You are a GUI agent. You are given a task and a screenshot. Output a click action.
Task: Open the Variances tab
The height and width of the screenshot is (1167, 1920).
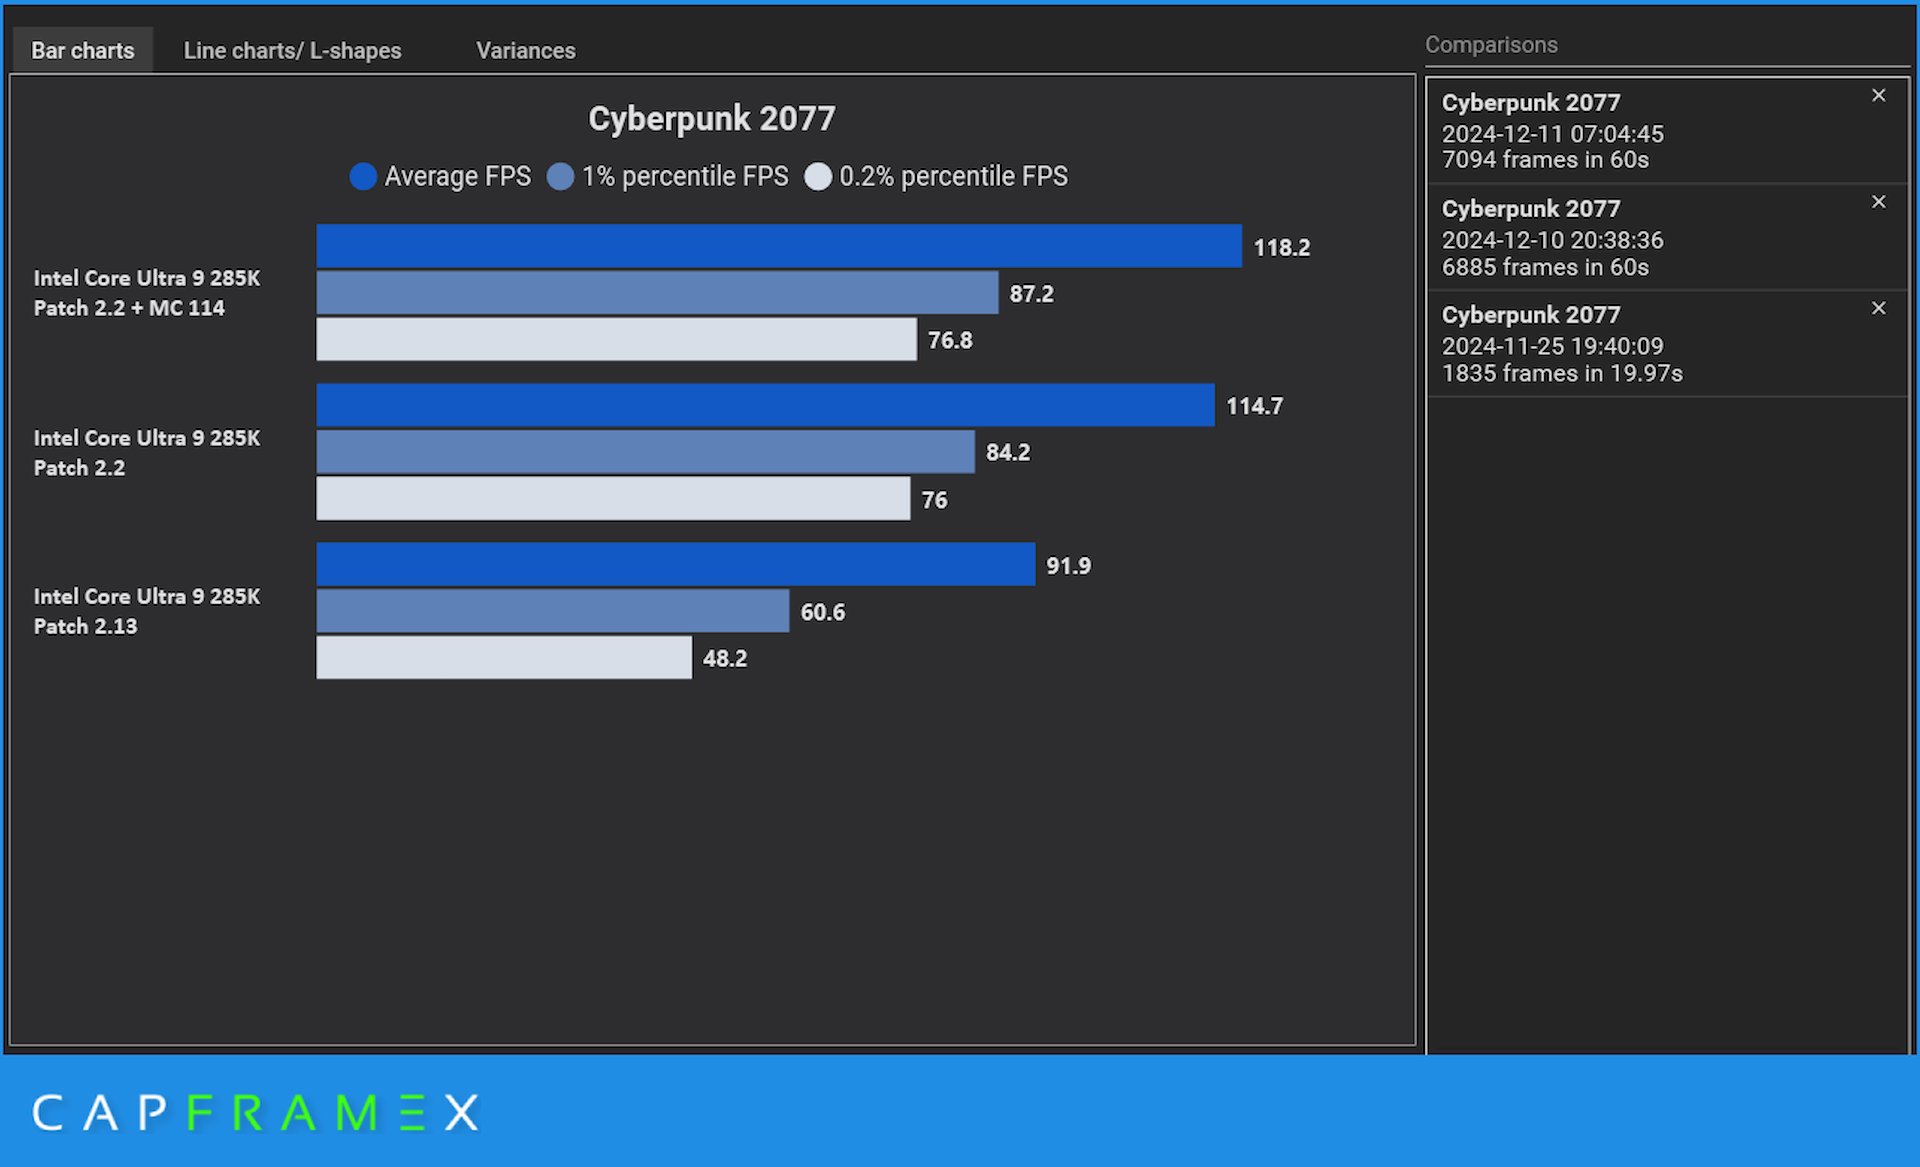pos(525,51)
